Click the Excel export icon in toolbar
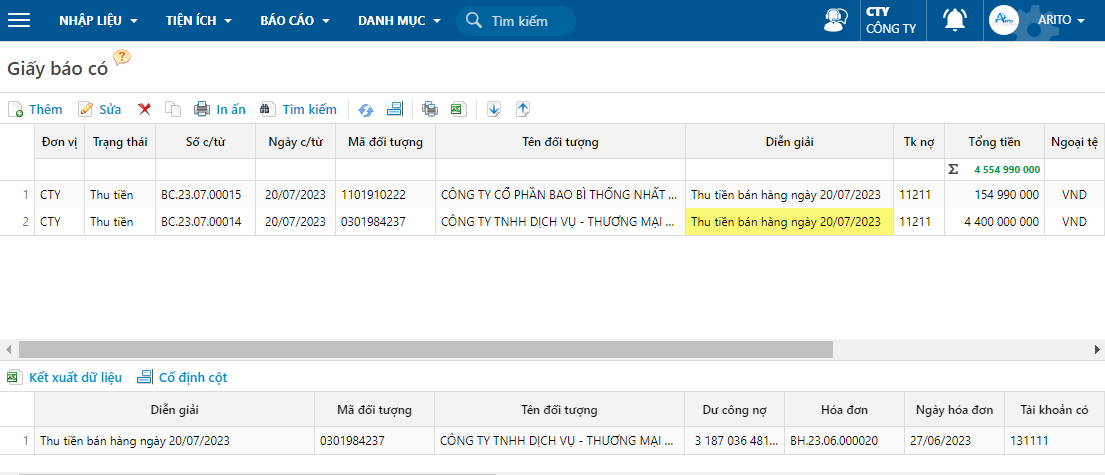This screenshot has height=475, width=1105. tap(457, 109)
